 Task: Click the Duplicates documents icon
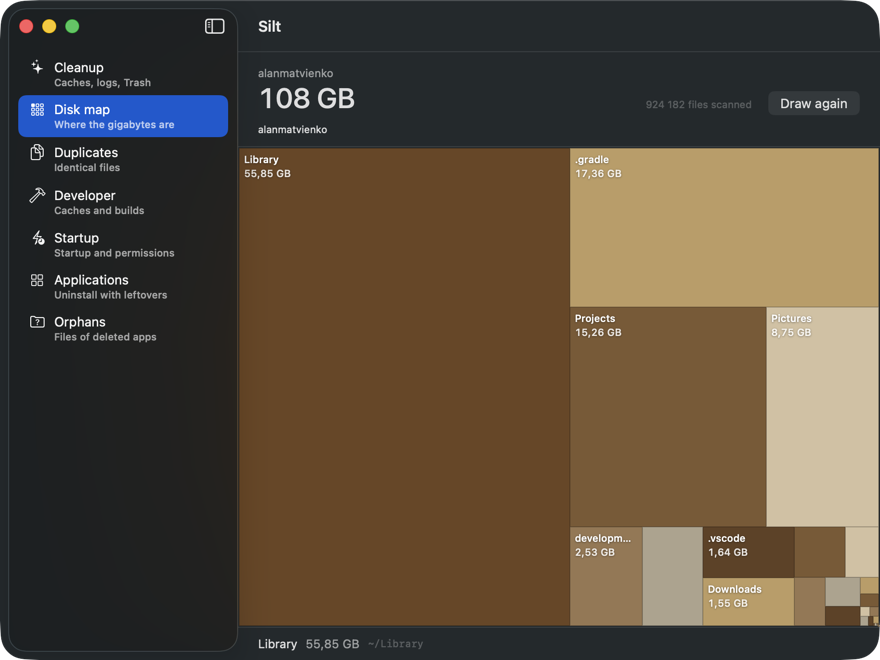37,152
